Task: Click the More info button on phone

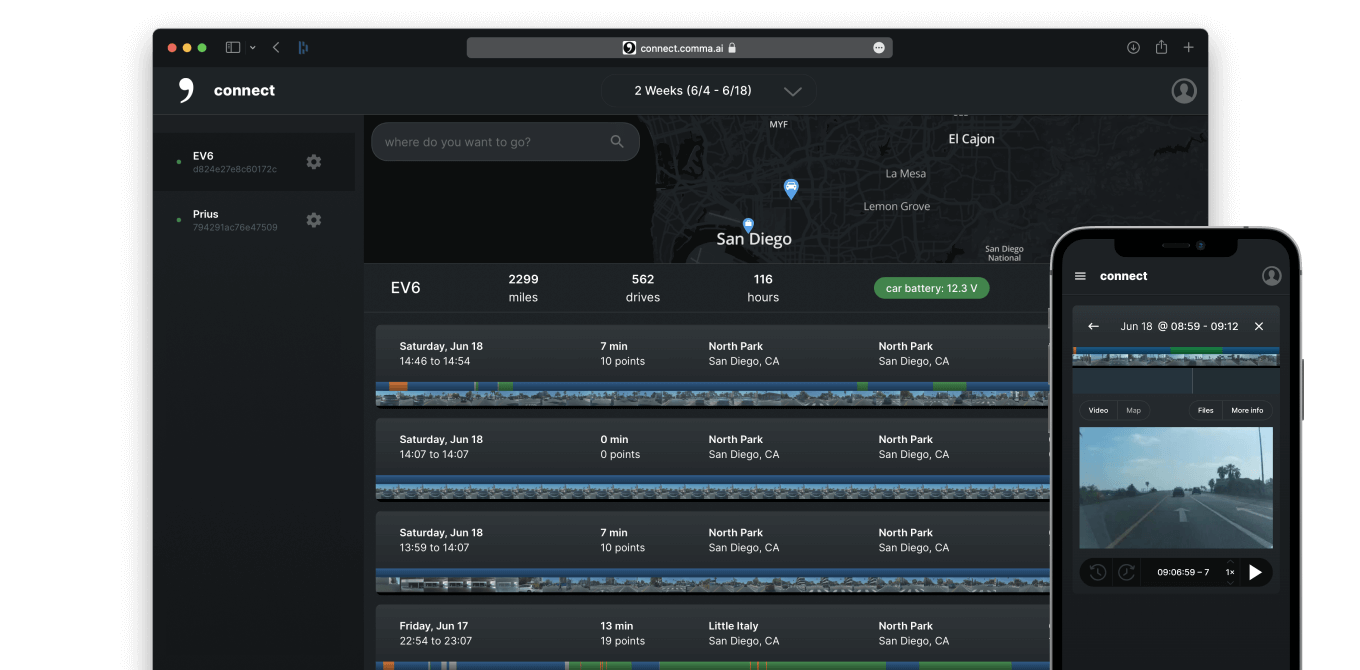Action: (x=1247, y=410)
